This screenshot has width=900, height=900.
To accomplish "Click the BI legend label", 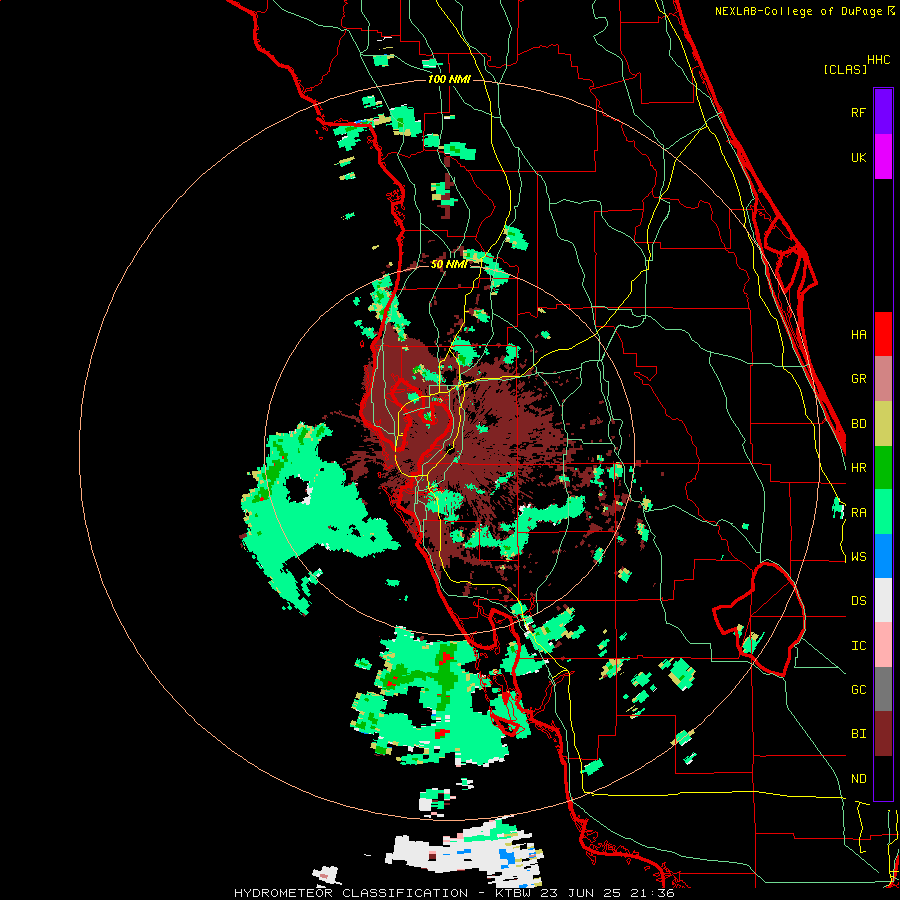I will pyautogui.click(x=858, y=734).
